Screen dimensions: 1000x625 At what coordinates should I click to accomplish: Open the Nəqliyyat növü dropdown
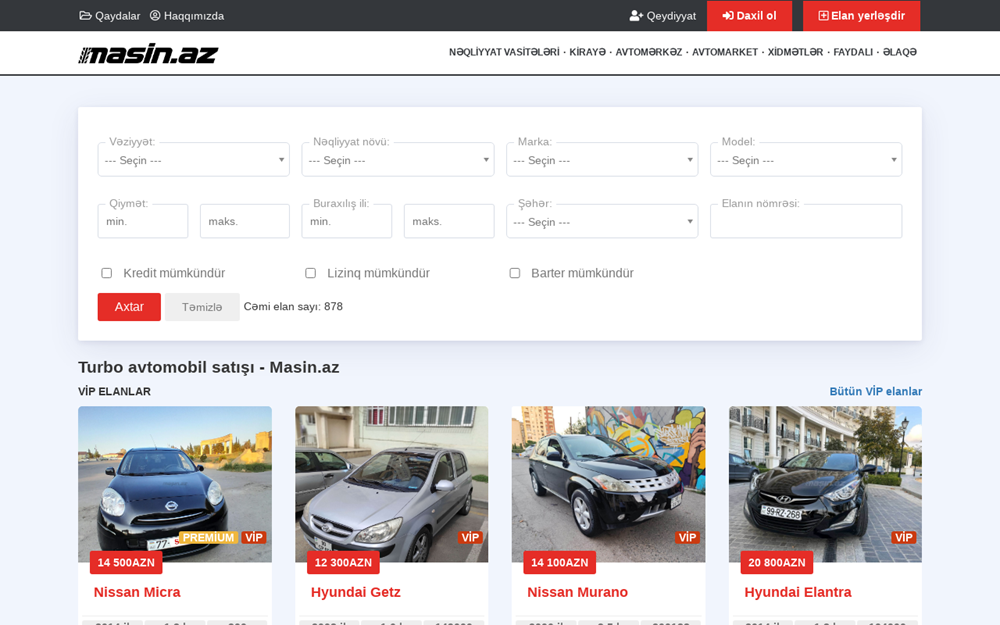pyautogui.click(x=397, y=159)
